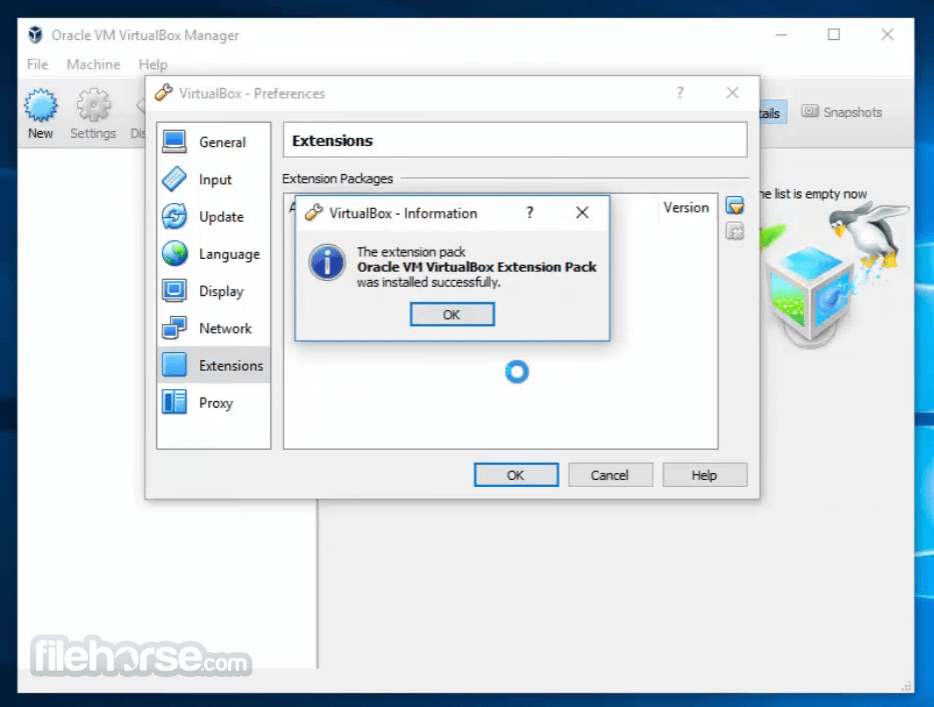Click the Extensions blue square icon
Screen dimensions: 934x707
(175, 365)
